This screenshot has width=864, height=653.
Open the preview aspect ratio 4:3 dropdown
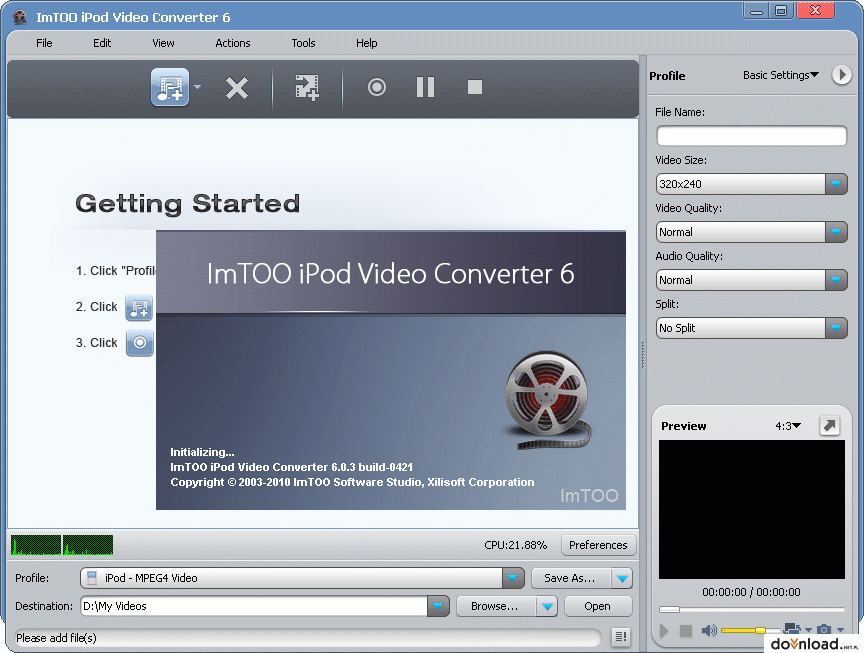788,426
